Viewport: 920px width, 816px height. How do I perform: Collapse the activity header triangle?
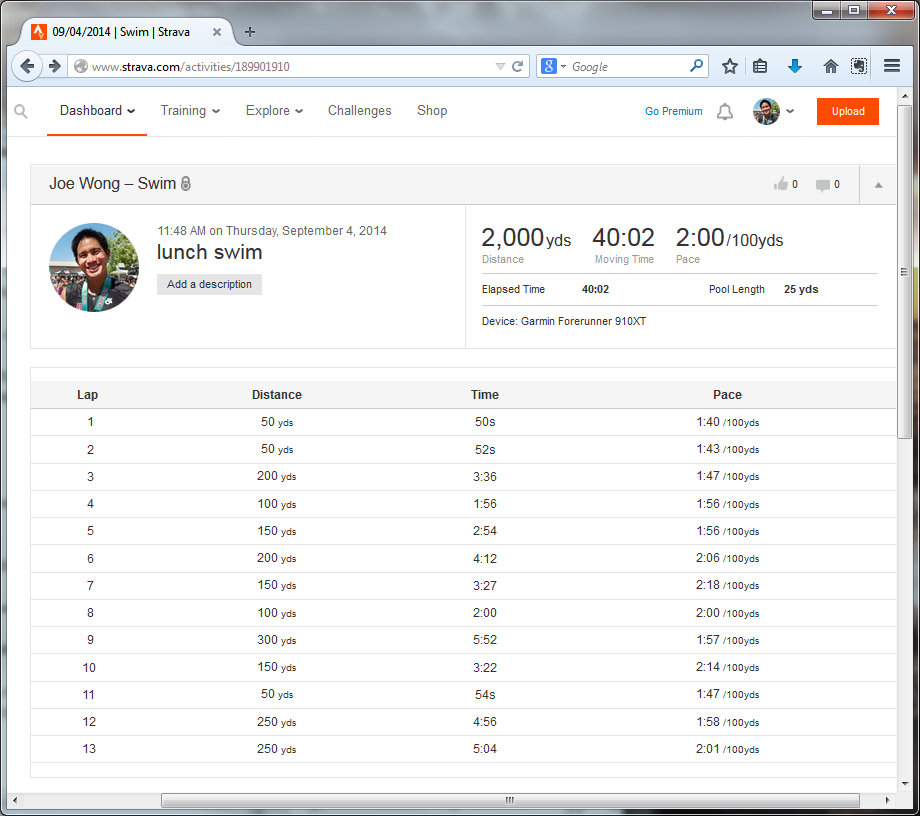(x=878, y=185)
